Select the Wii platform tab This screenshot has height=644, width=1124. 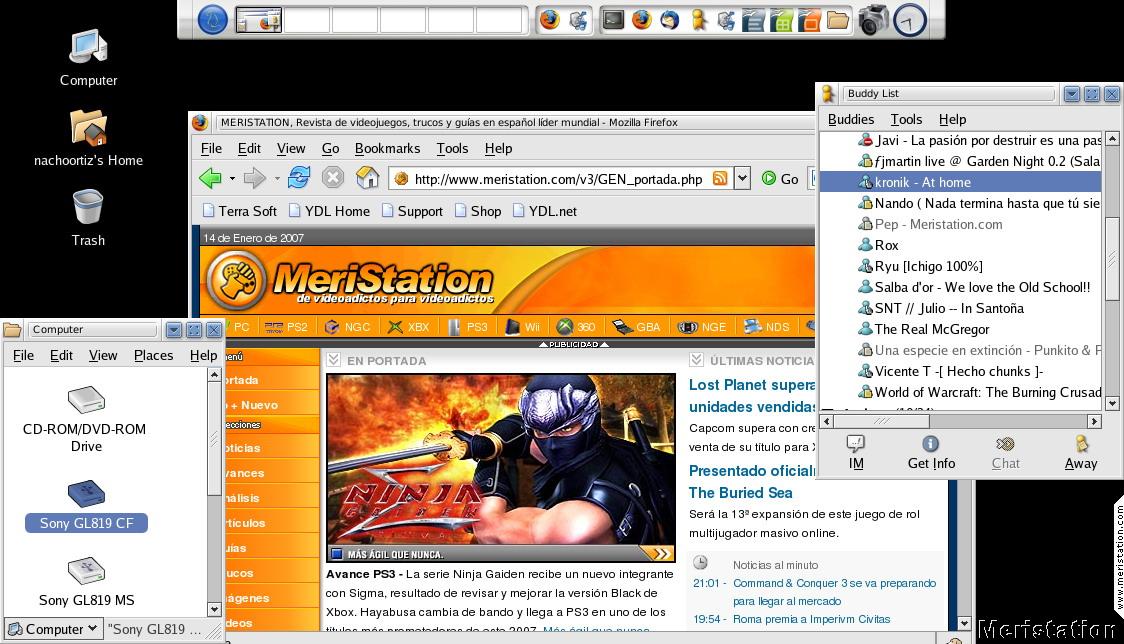click(x=523, y=327)
